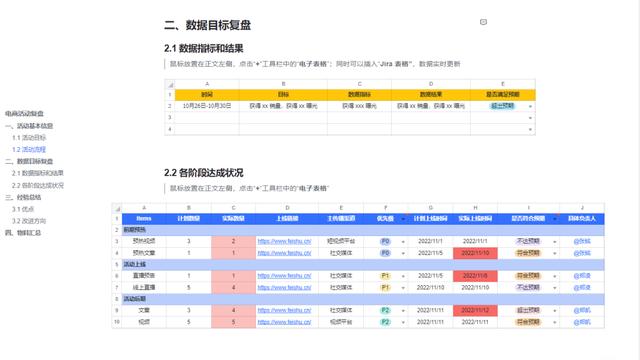Open status dropdown arrow for 线上直播 row
The height and width of the screenshot is (360, 640).
(x=555, y=288)
